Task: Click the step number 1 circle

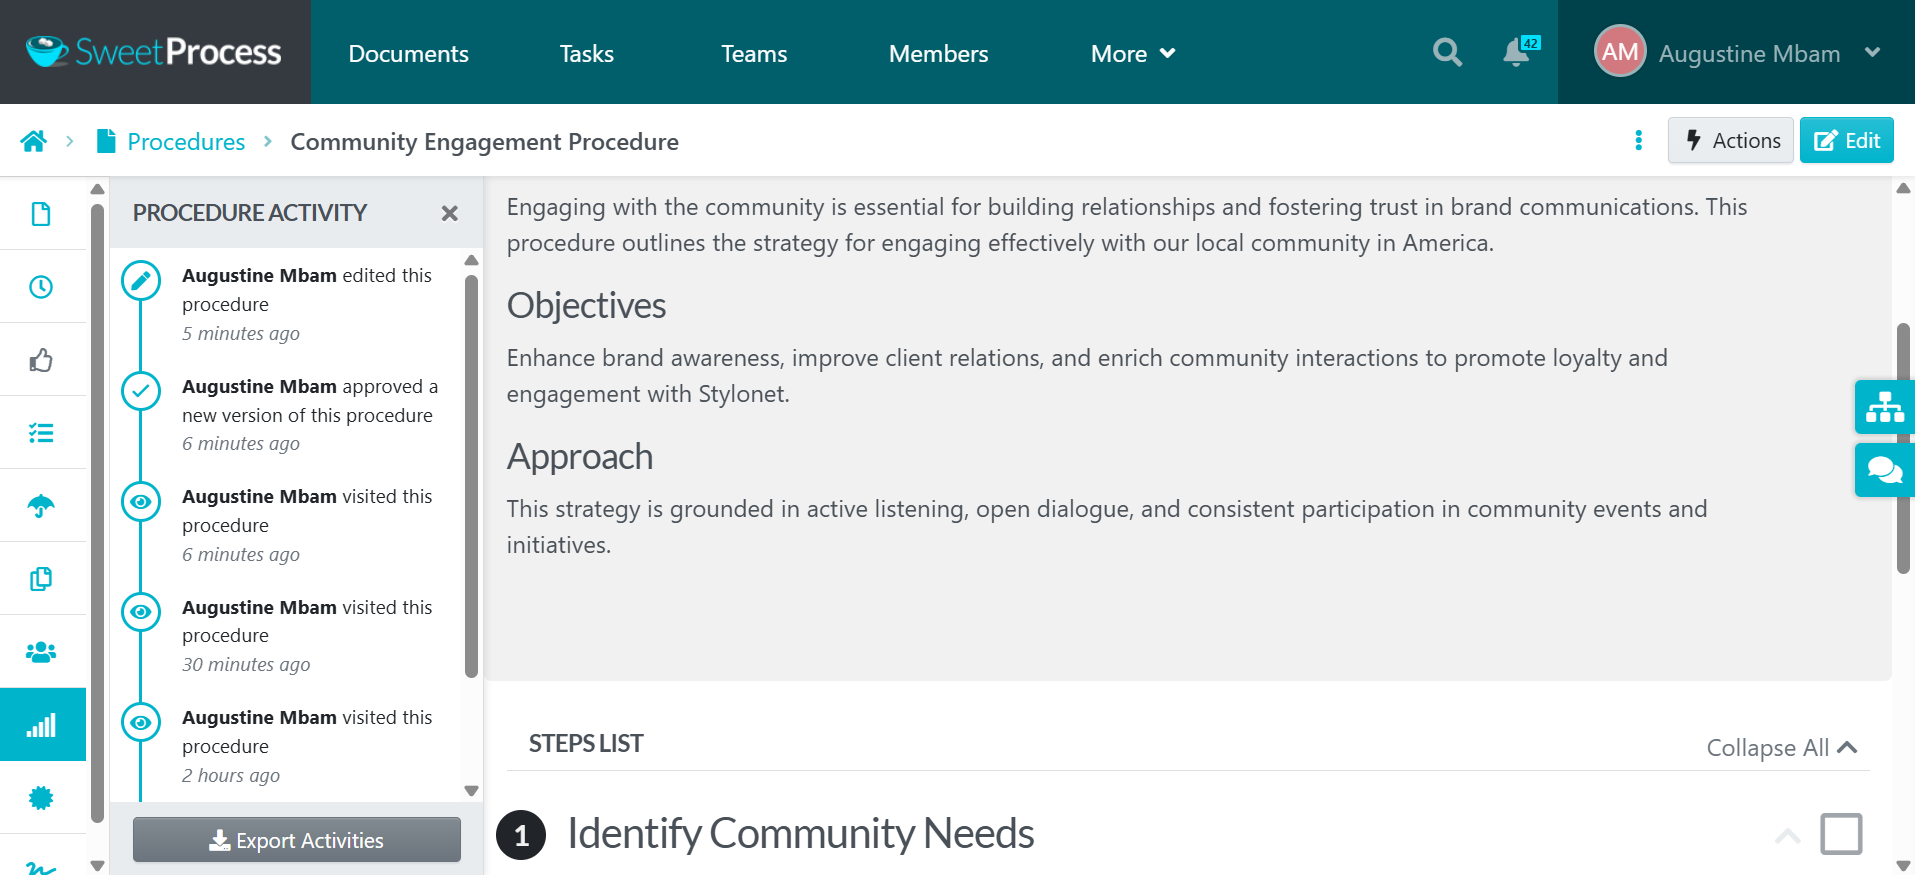Action: point(521,835)
